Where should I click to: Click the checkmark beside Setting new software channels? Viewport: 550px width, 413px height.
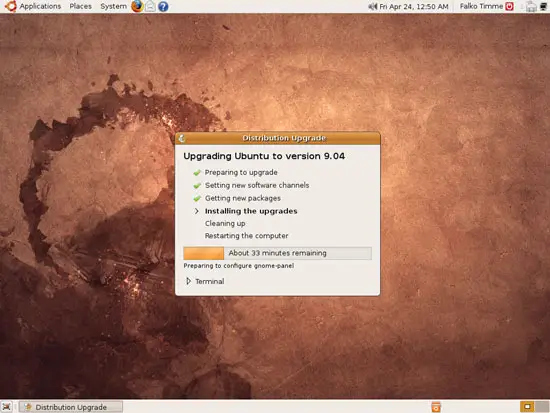pos(197,185)
